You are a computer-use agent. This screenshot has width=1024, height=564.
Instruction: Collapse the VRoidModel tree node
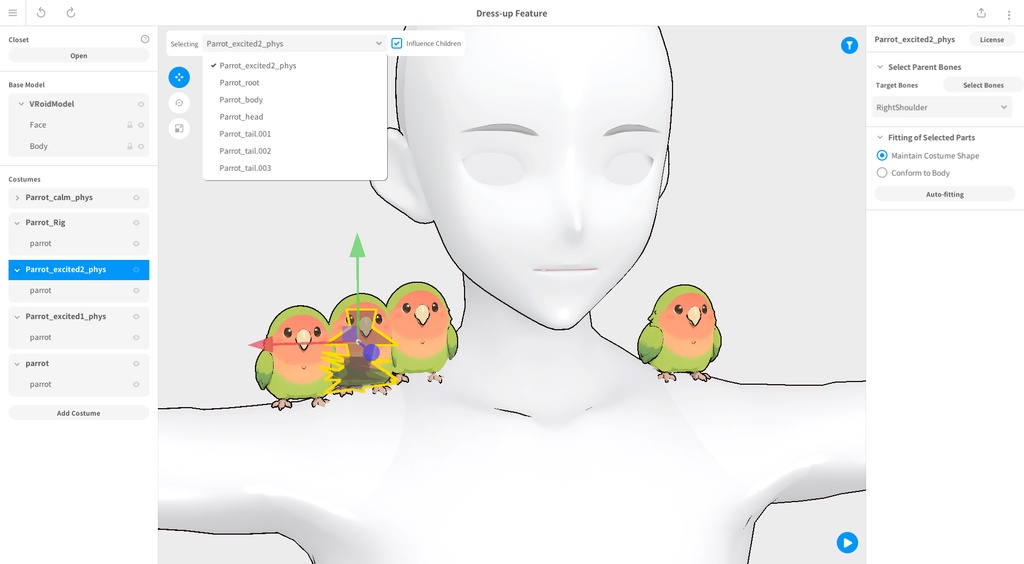[21, 104]
